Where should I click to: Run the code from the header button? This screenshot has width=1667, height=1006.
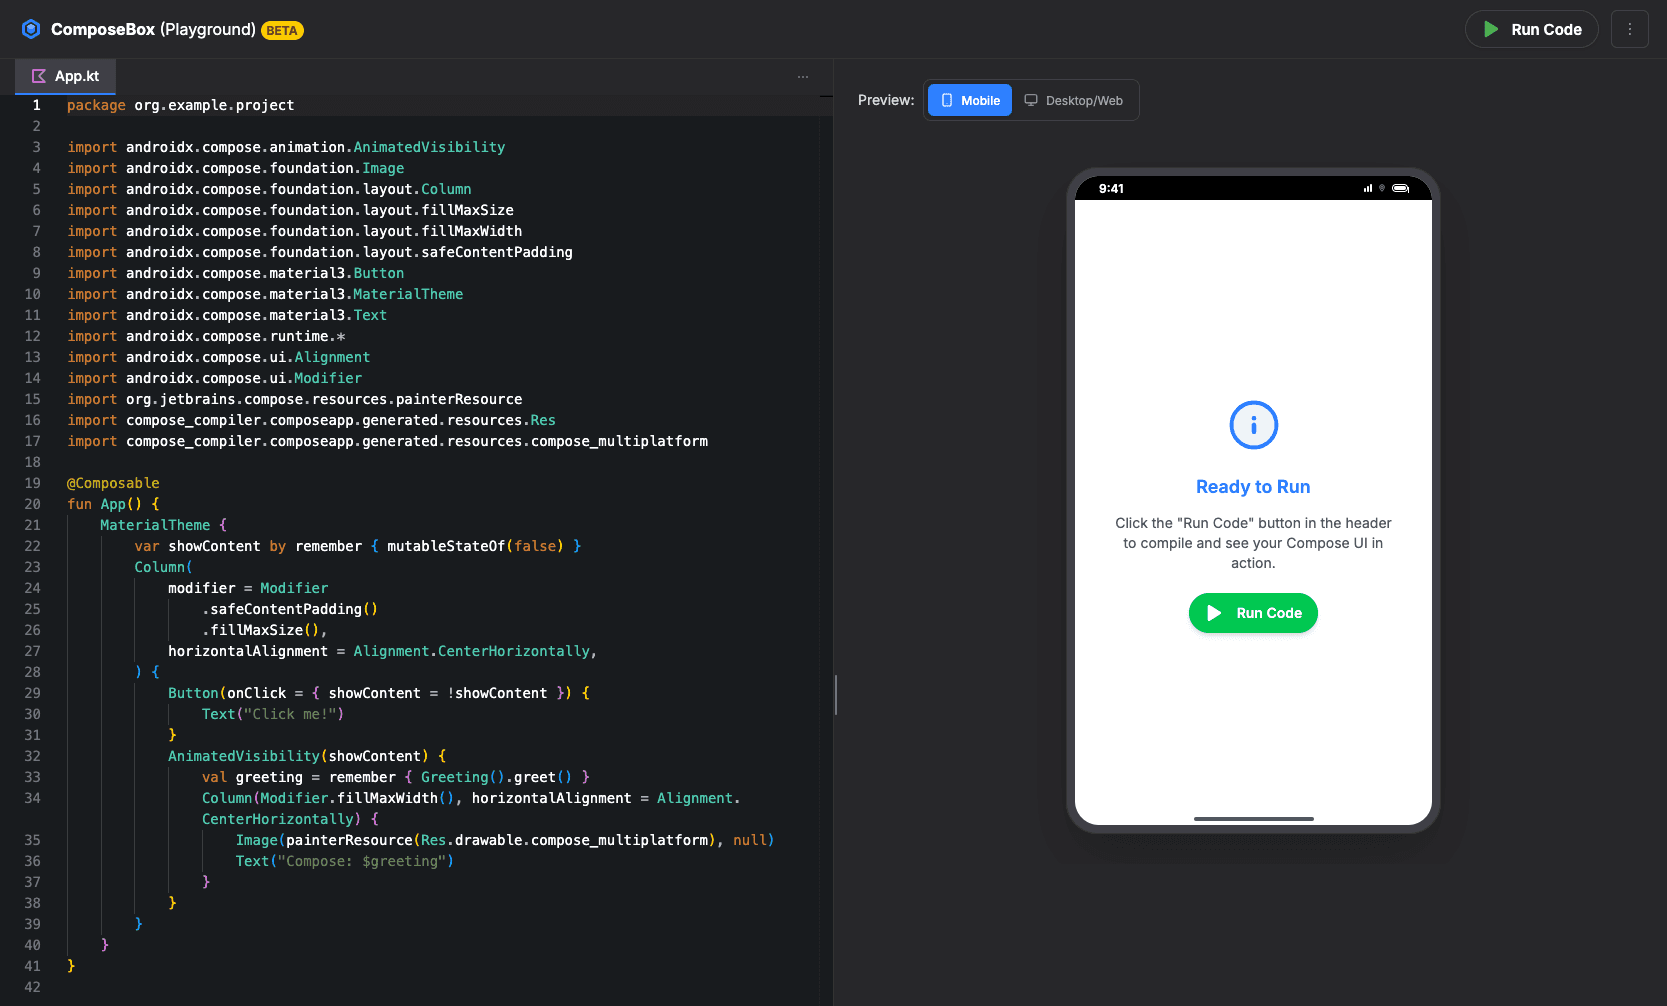click(x=1531, y=29)
